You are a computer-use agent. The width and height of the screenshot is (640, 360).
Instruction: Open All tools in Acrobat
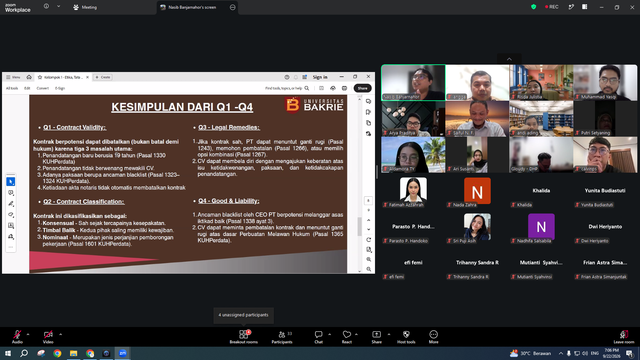pos(12,88)
